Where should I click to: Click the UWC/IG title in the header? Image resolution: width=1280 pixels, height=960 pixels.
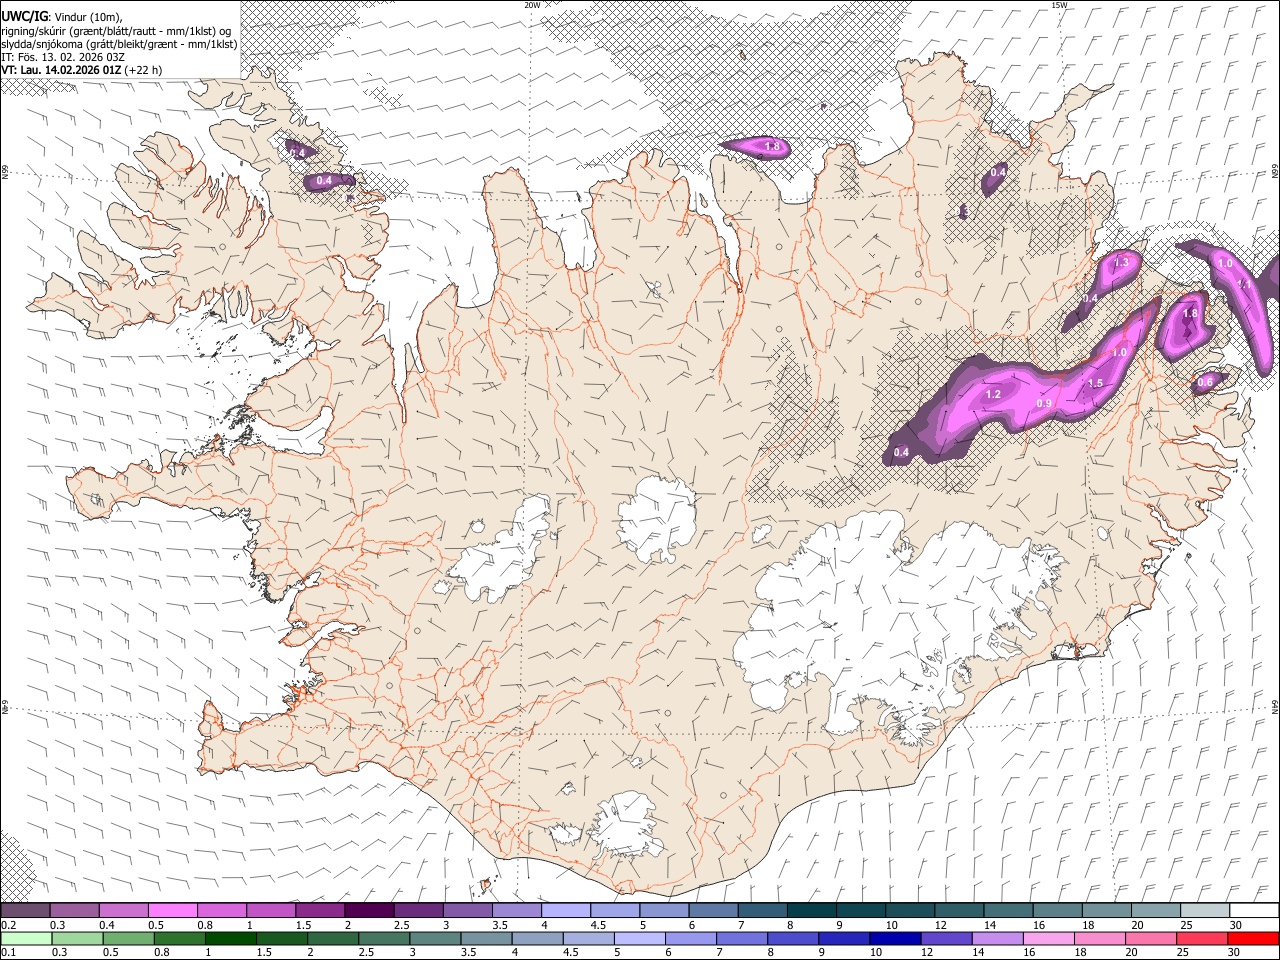[24, 16]
